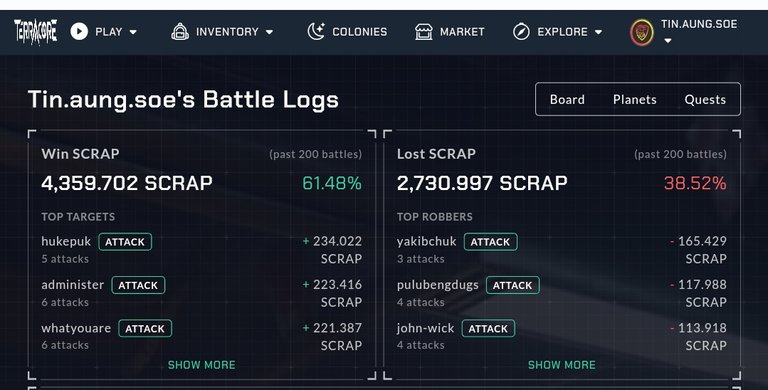Switch to the Board tab
768x390 pixels.
coord(567,99)
